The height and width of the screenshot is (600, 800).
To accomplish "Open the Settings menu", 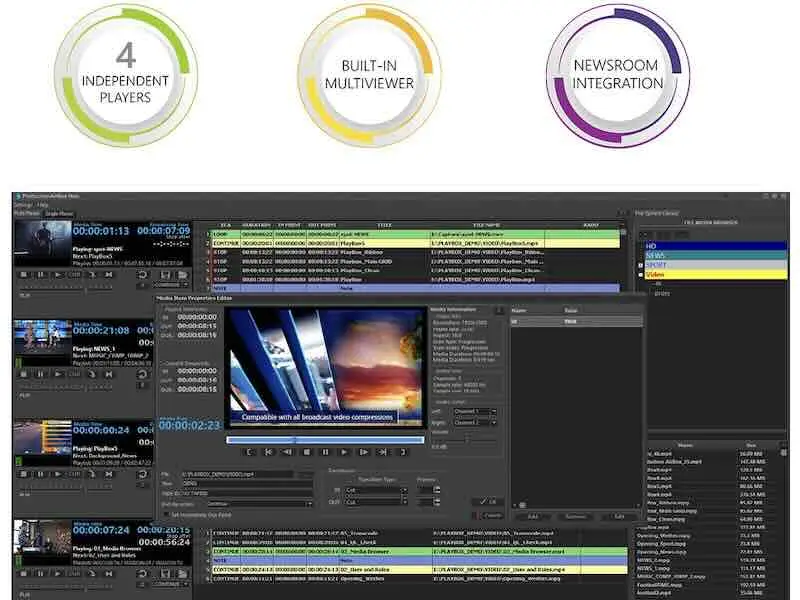I will (22, 205).
